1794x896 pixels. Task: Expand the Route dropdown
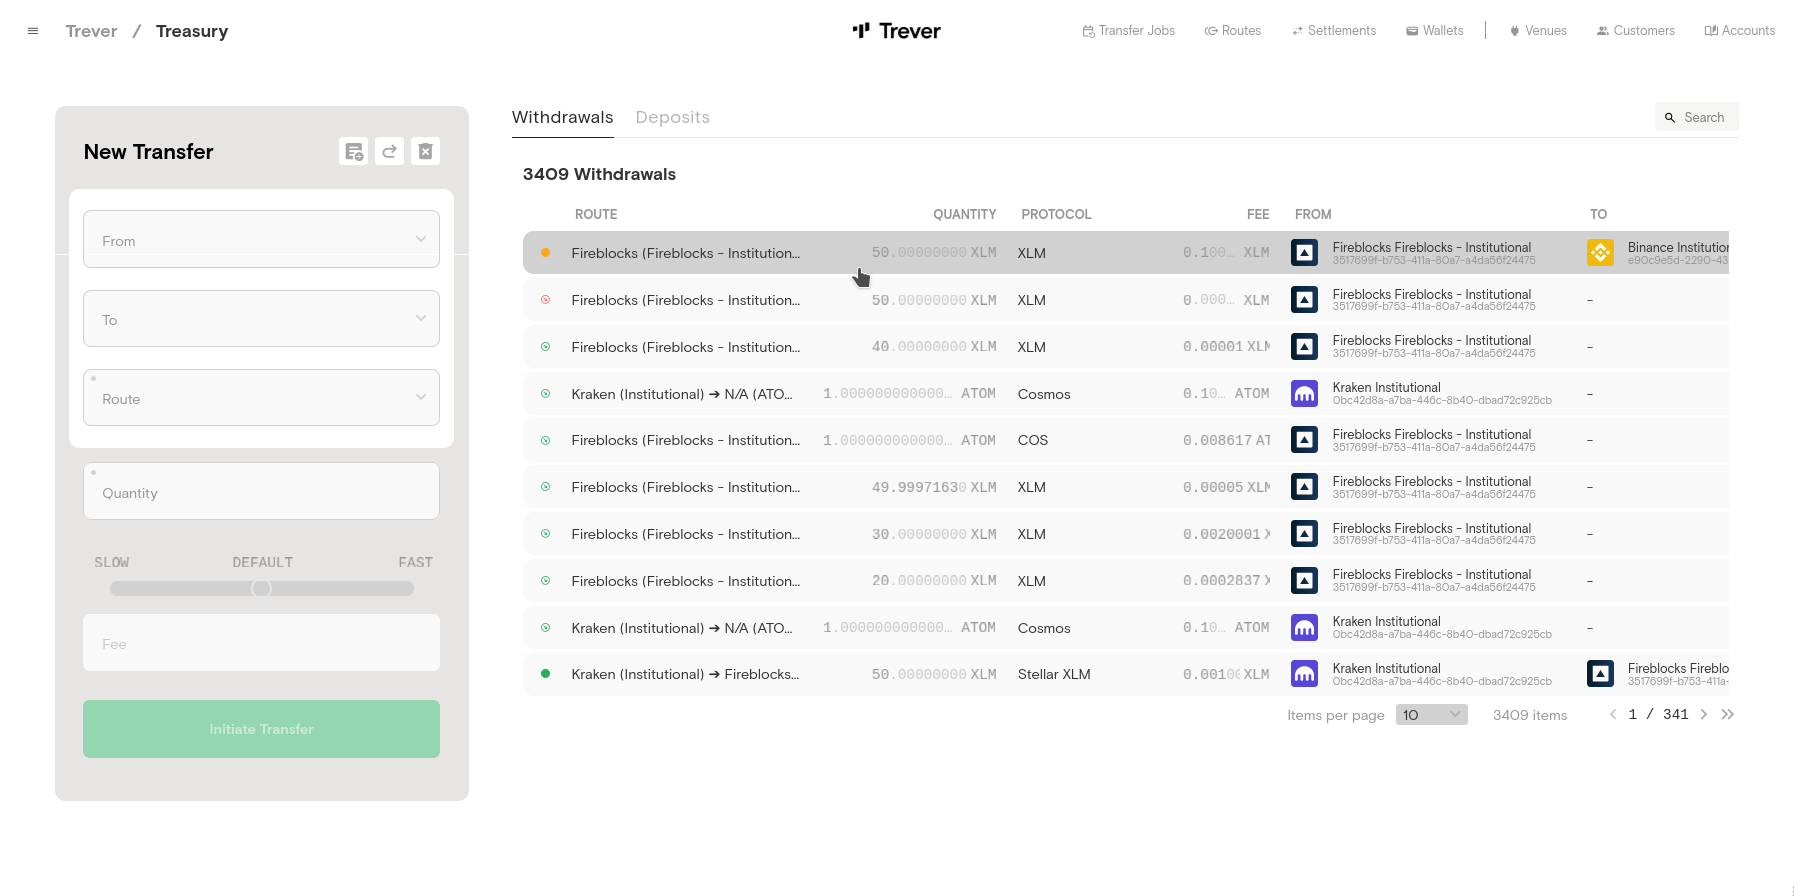261,398
